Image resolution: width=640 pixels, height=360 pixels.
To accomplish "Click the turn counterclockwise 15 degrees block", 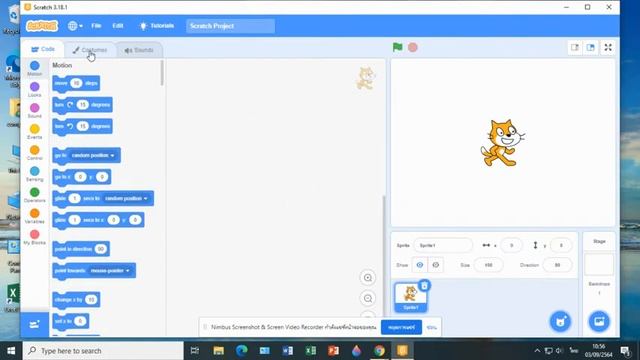I will pyautogui.click(x=82, y=126).
